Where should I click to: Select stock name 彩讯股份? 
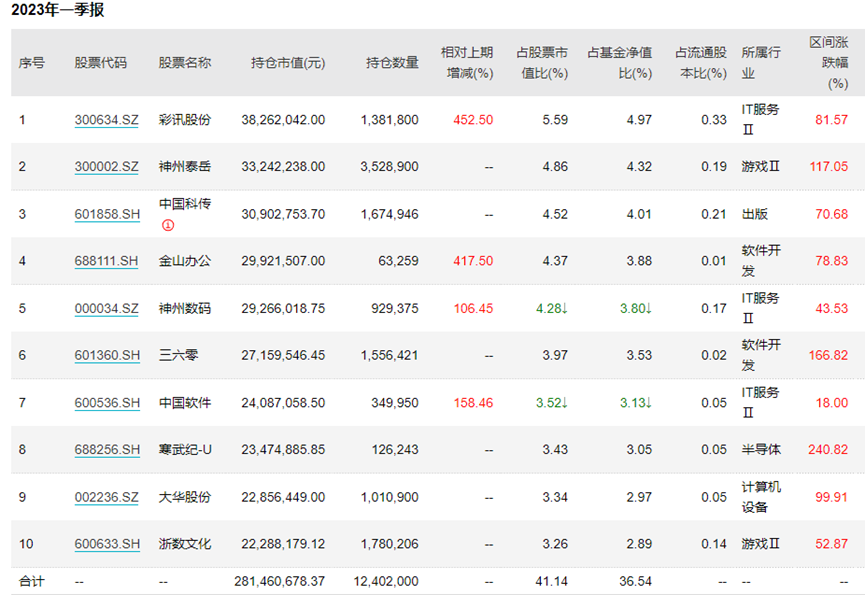click(x=185, y=120)
